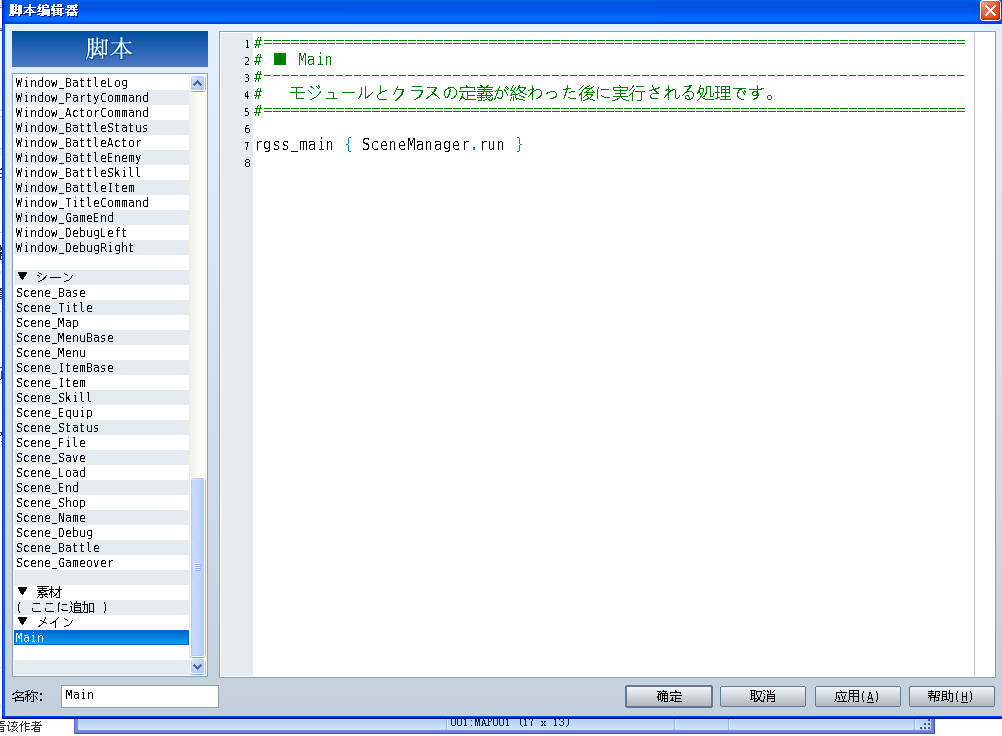Select Scene_Save script

point(101,458)
